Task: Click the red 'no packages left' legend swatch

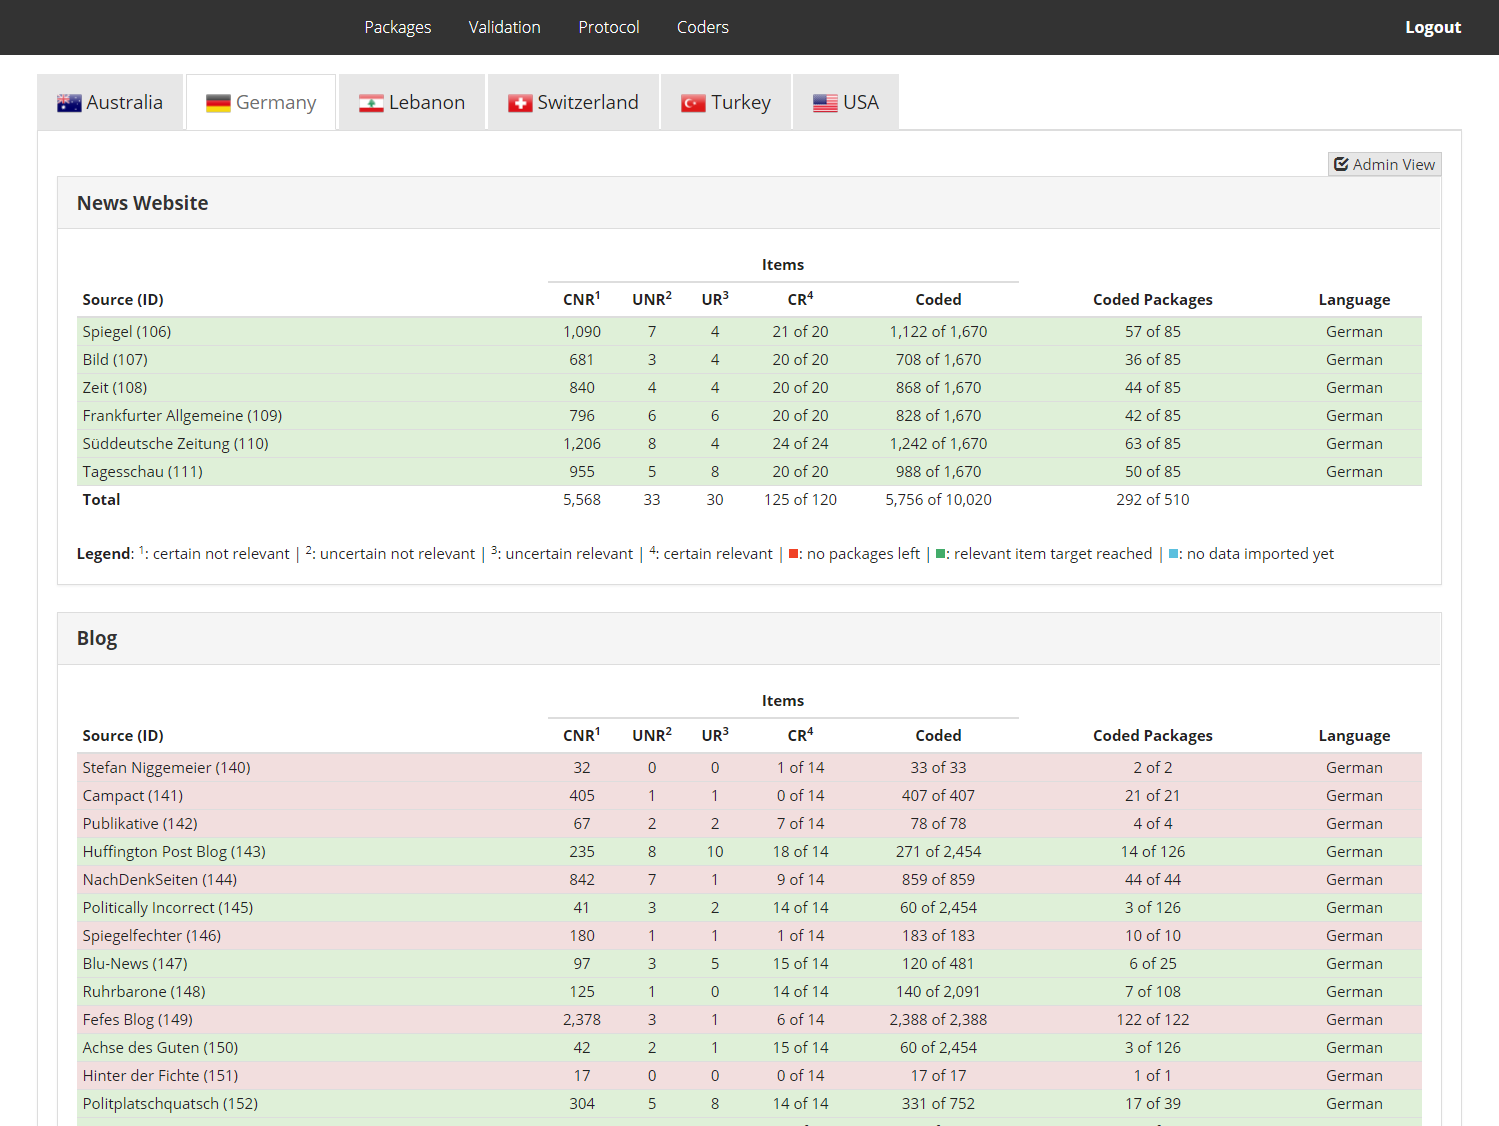Action: click(793, 554)
